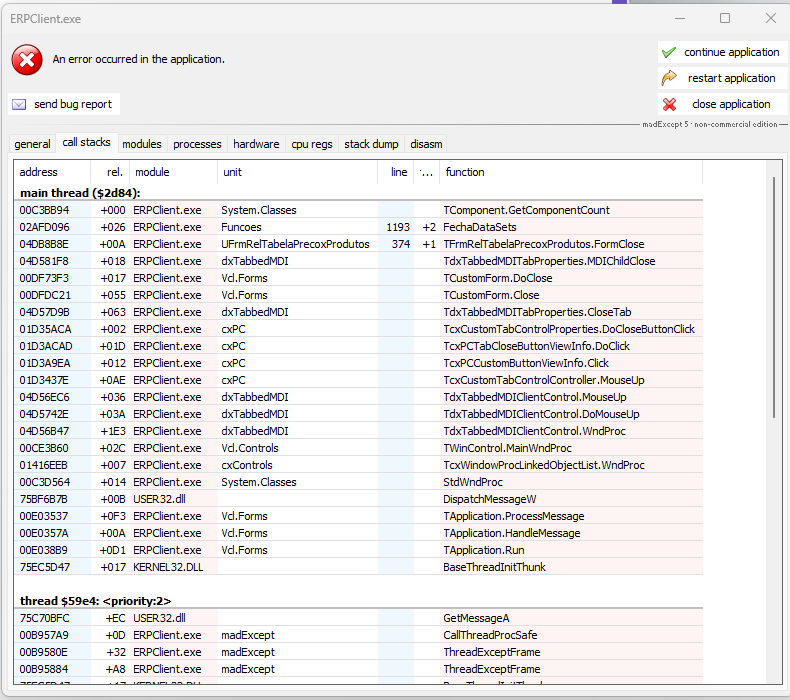Viewport: 790px width, 700px height.
Task: Maximize the ERPClient.exe window
Action: click(x=725, y=18)
